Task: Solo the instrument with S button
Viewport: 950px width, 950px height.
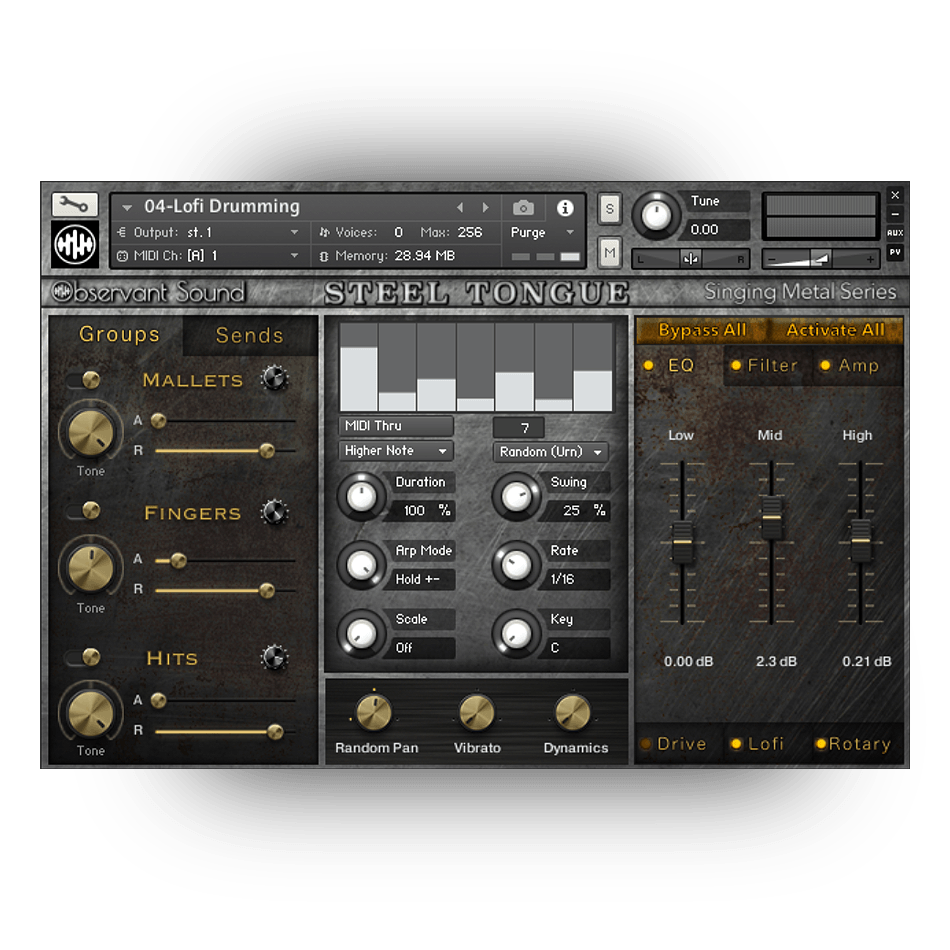Action: tap(610, 209)
